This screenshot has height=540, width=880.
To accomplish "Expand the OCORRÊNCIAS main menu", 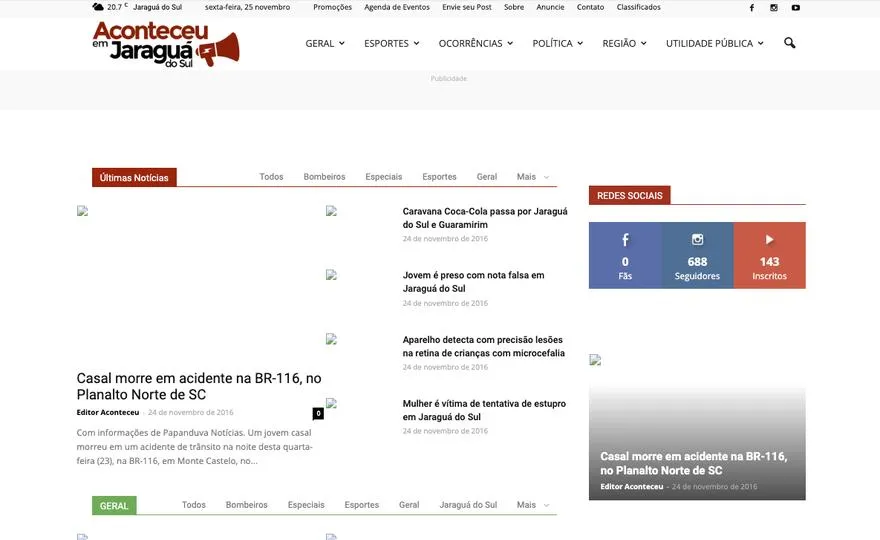I will point(476,43).
